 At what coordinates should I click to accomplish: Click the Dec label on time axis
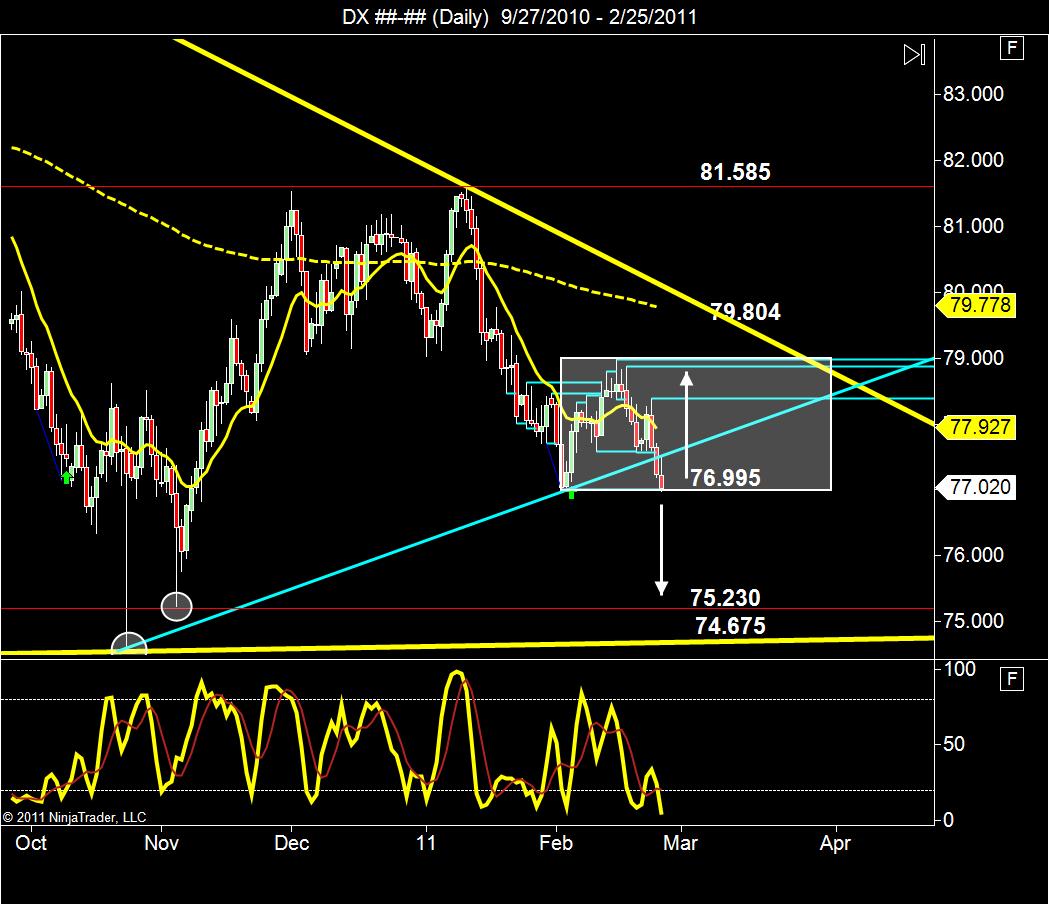point(292,843)
